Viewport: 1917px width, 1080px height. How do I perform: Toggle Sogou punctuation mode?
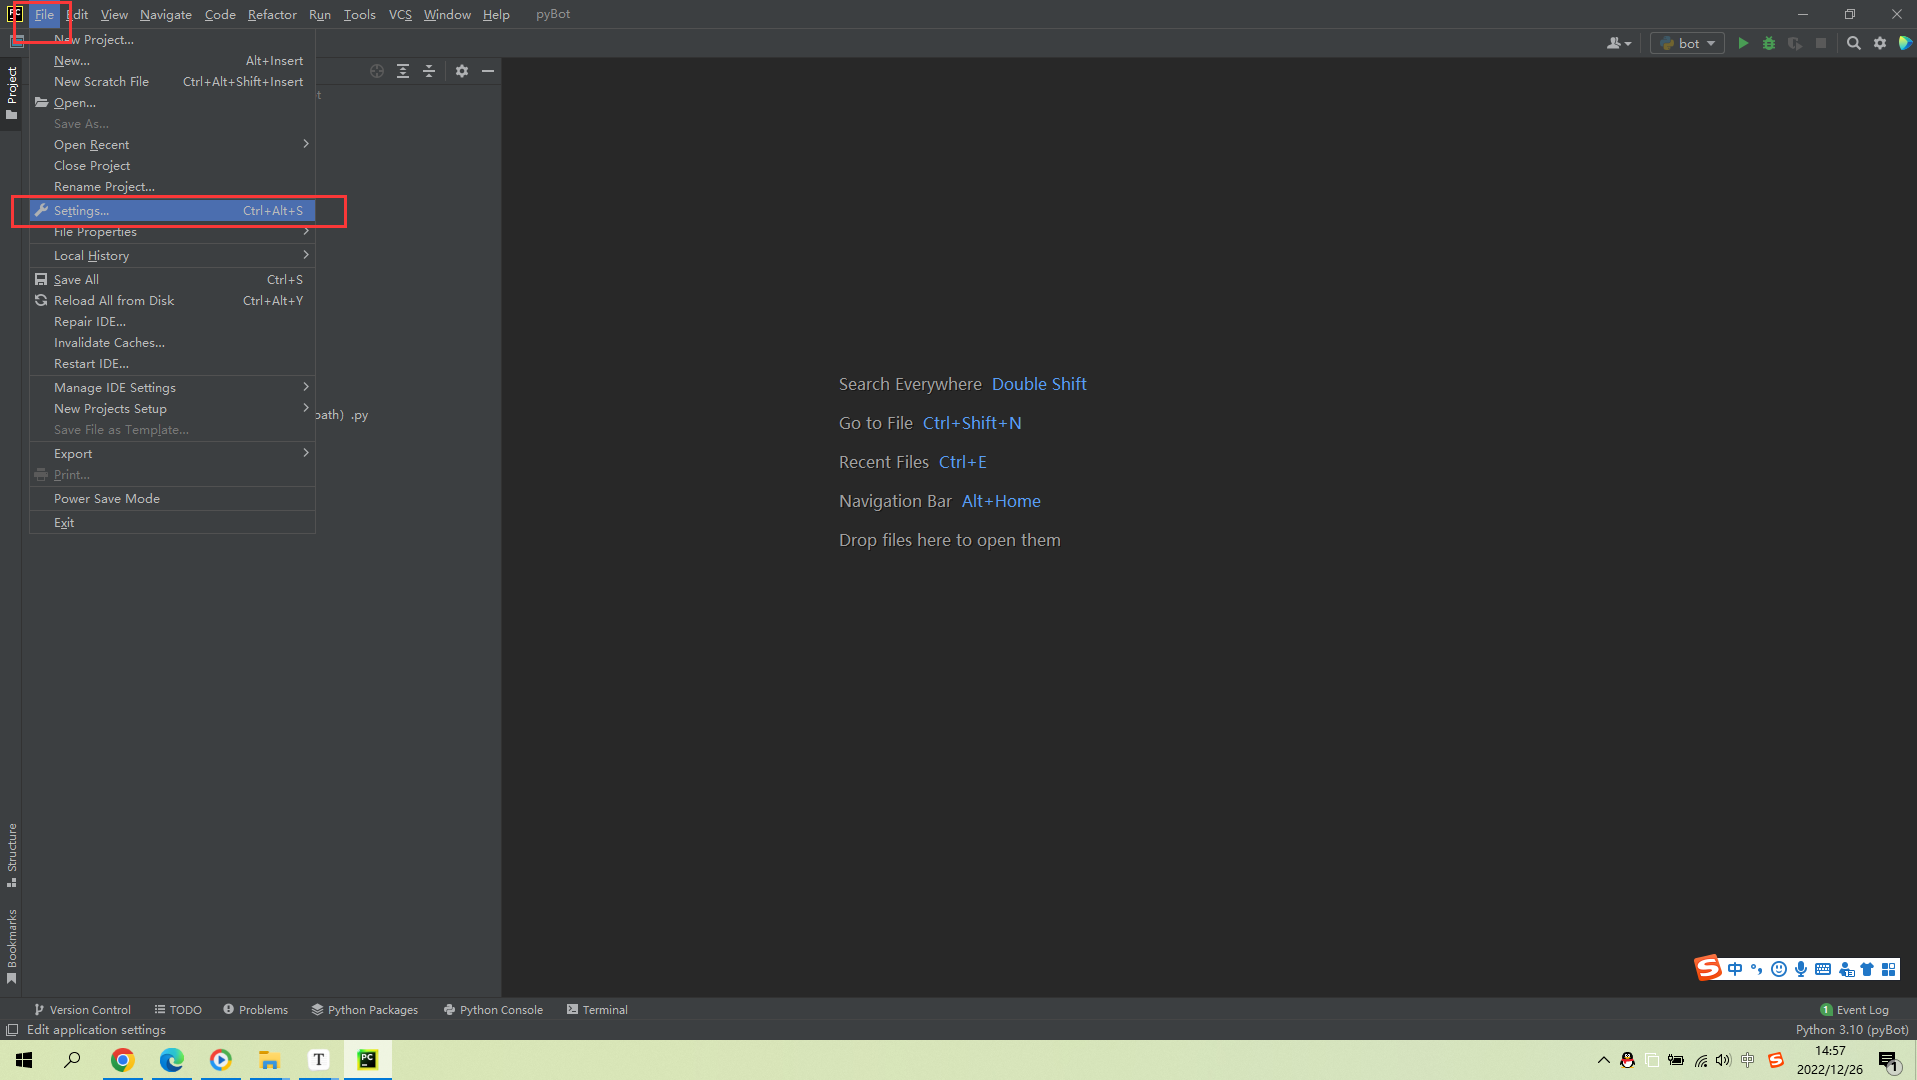1757,969
